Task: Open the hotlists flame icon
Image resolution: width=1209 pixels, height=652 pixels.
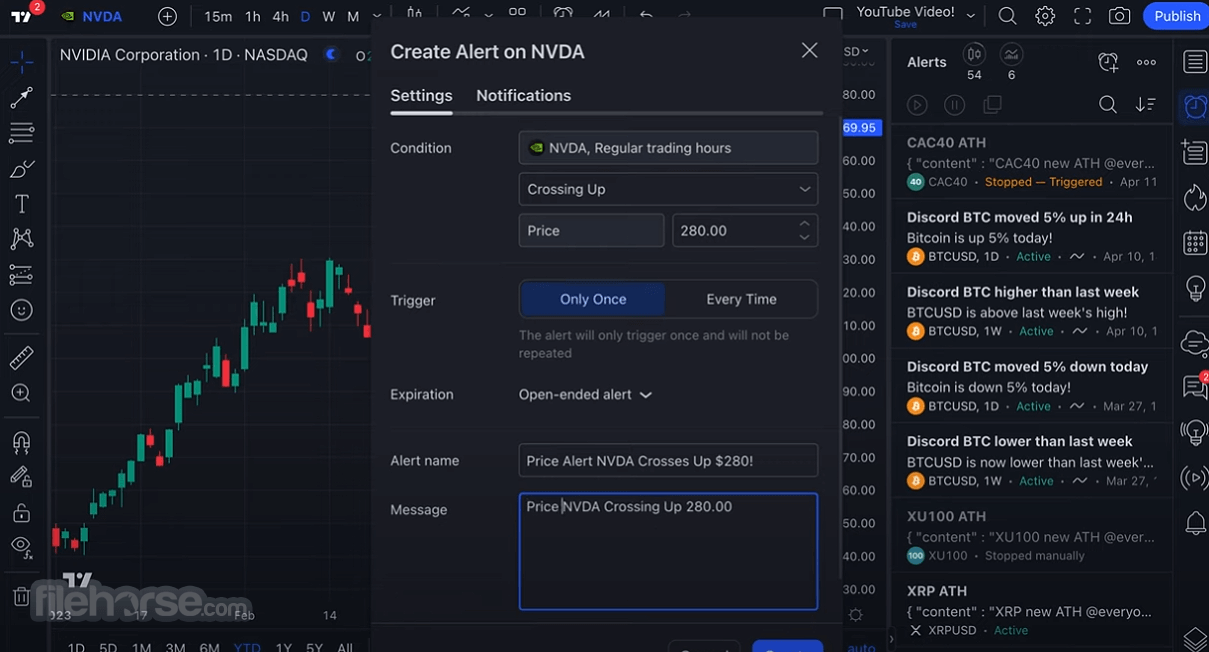Action: coord(1194,197)
